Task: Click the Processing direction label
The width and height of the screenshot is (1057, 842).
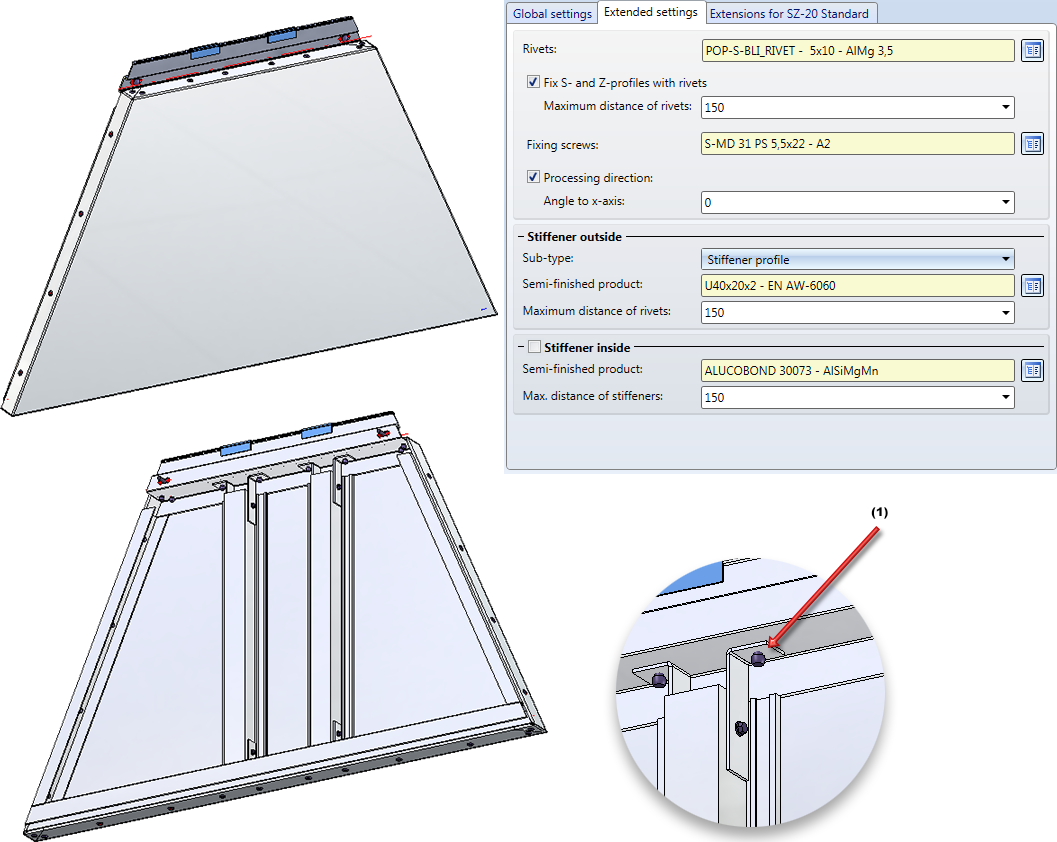Action: point(598,178)
